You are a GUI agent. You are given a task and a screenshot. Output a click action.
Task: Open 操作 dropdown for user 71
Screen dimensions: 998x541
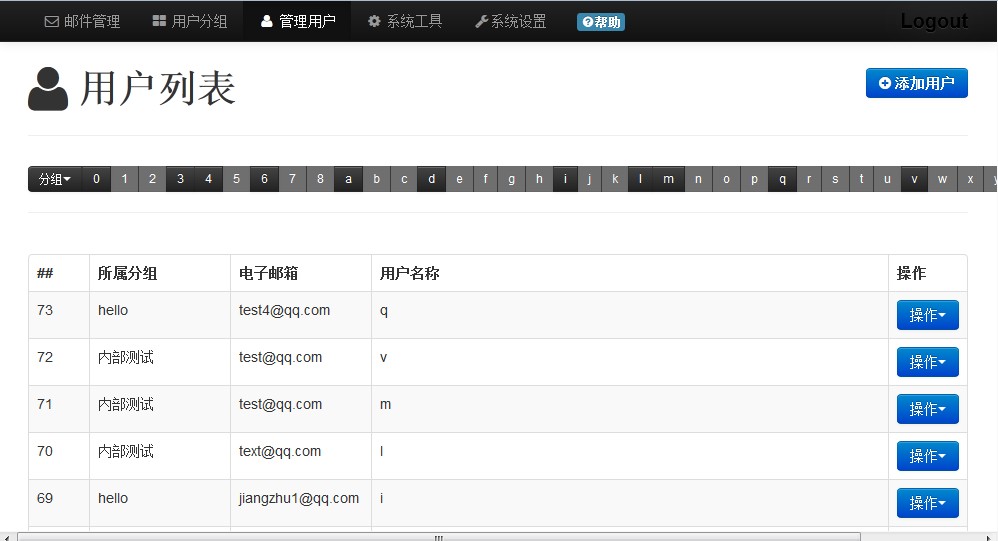pos(927,409)
